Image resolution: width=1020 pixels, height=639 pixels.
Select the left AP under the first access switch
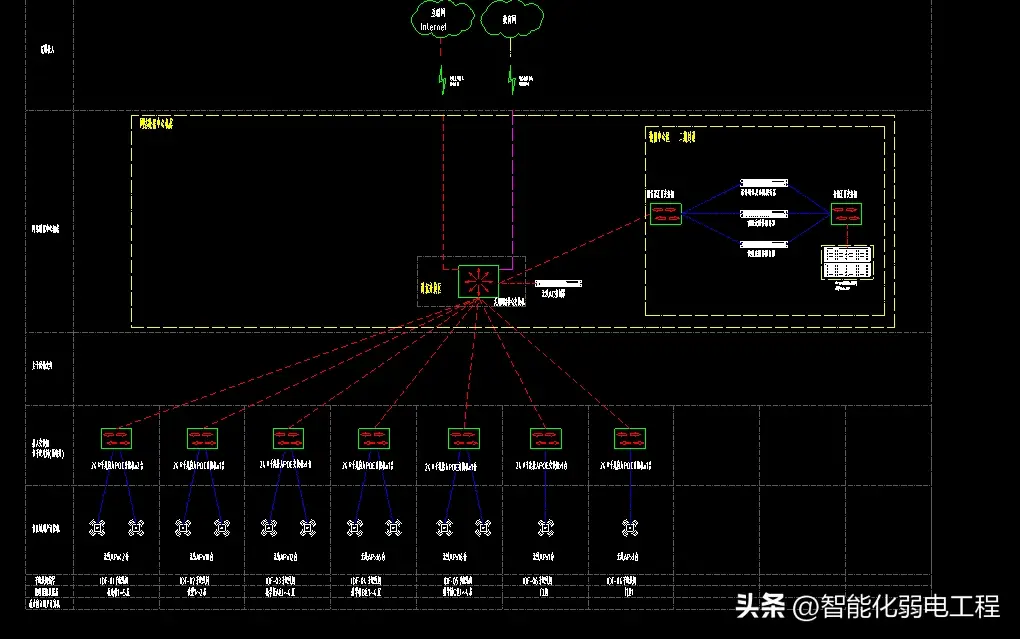click(x=97, y=528)
